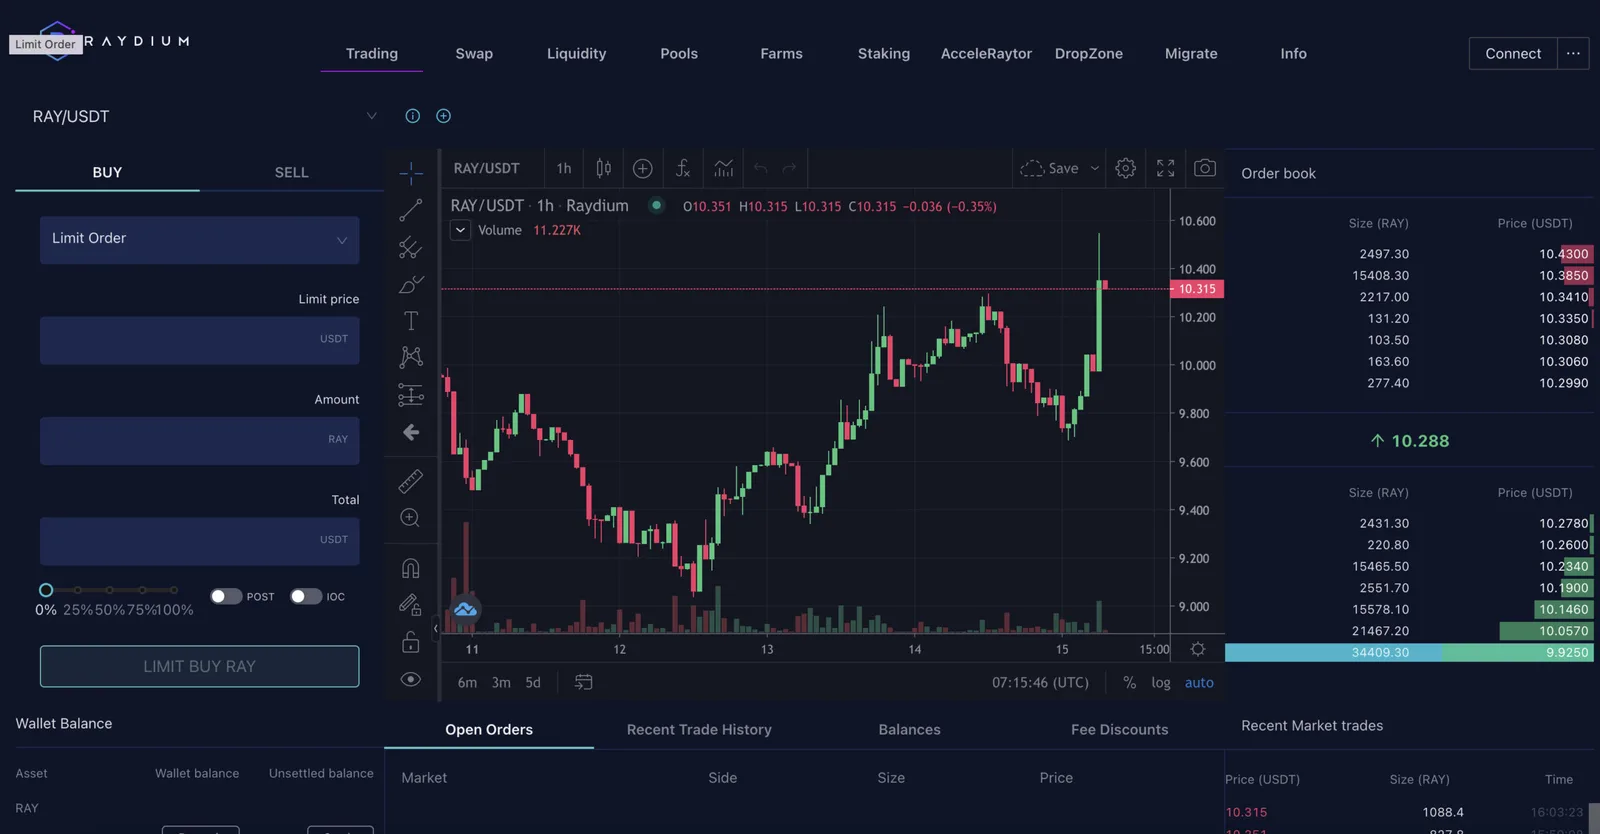Viewport: 1600px width, 834px height.
Task: Toggle lock all drawing tools
Action: [x=410, y=642]
